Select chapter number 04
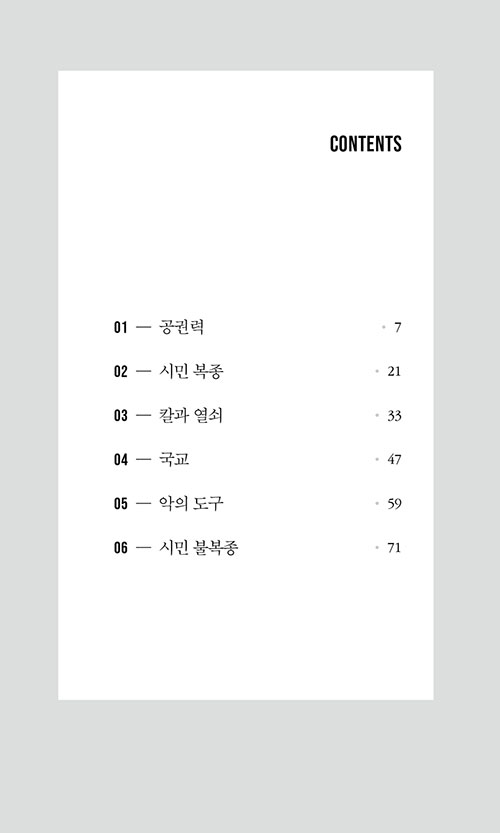This screenshot has width=500, height=833. [x=121, y=460]
